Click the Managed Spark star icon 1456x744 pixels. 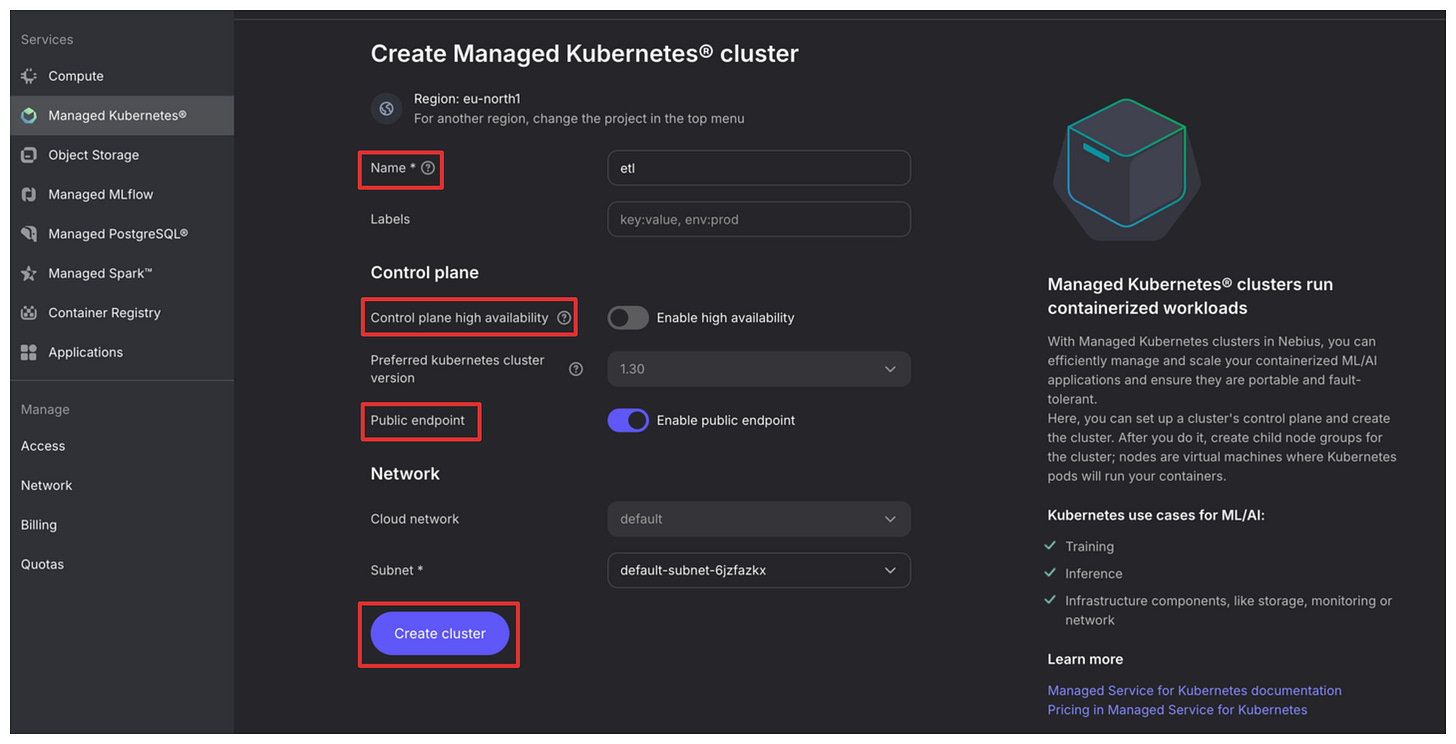pyautogui.click(x=29, y=274)
